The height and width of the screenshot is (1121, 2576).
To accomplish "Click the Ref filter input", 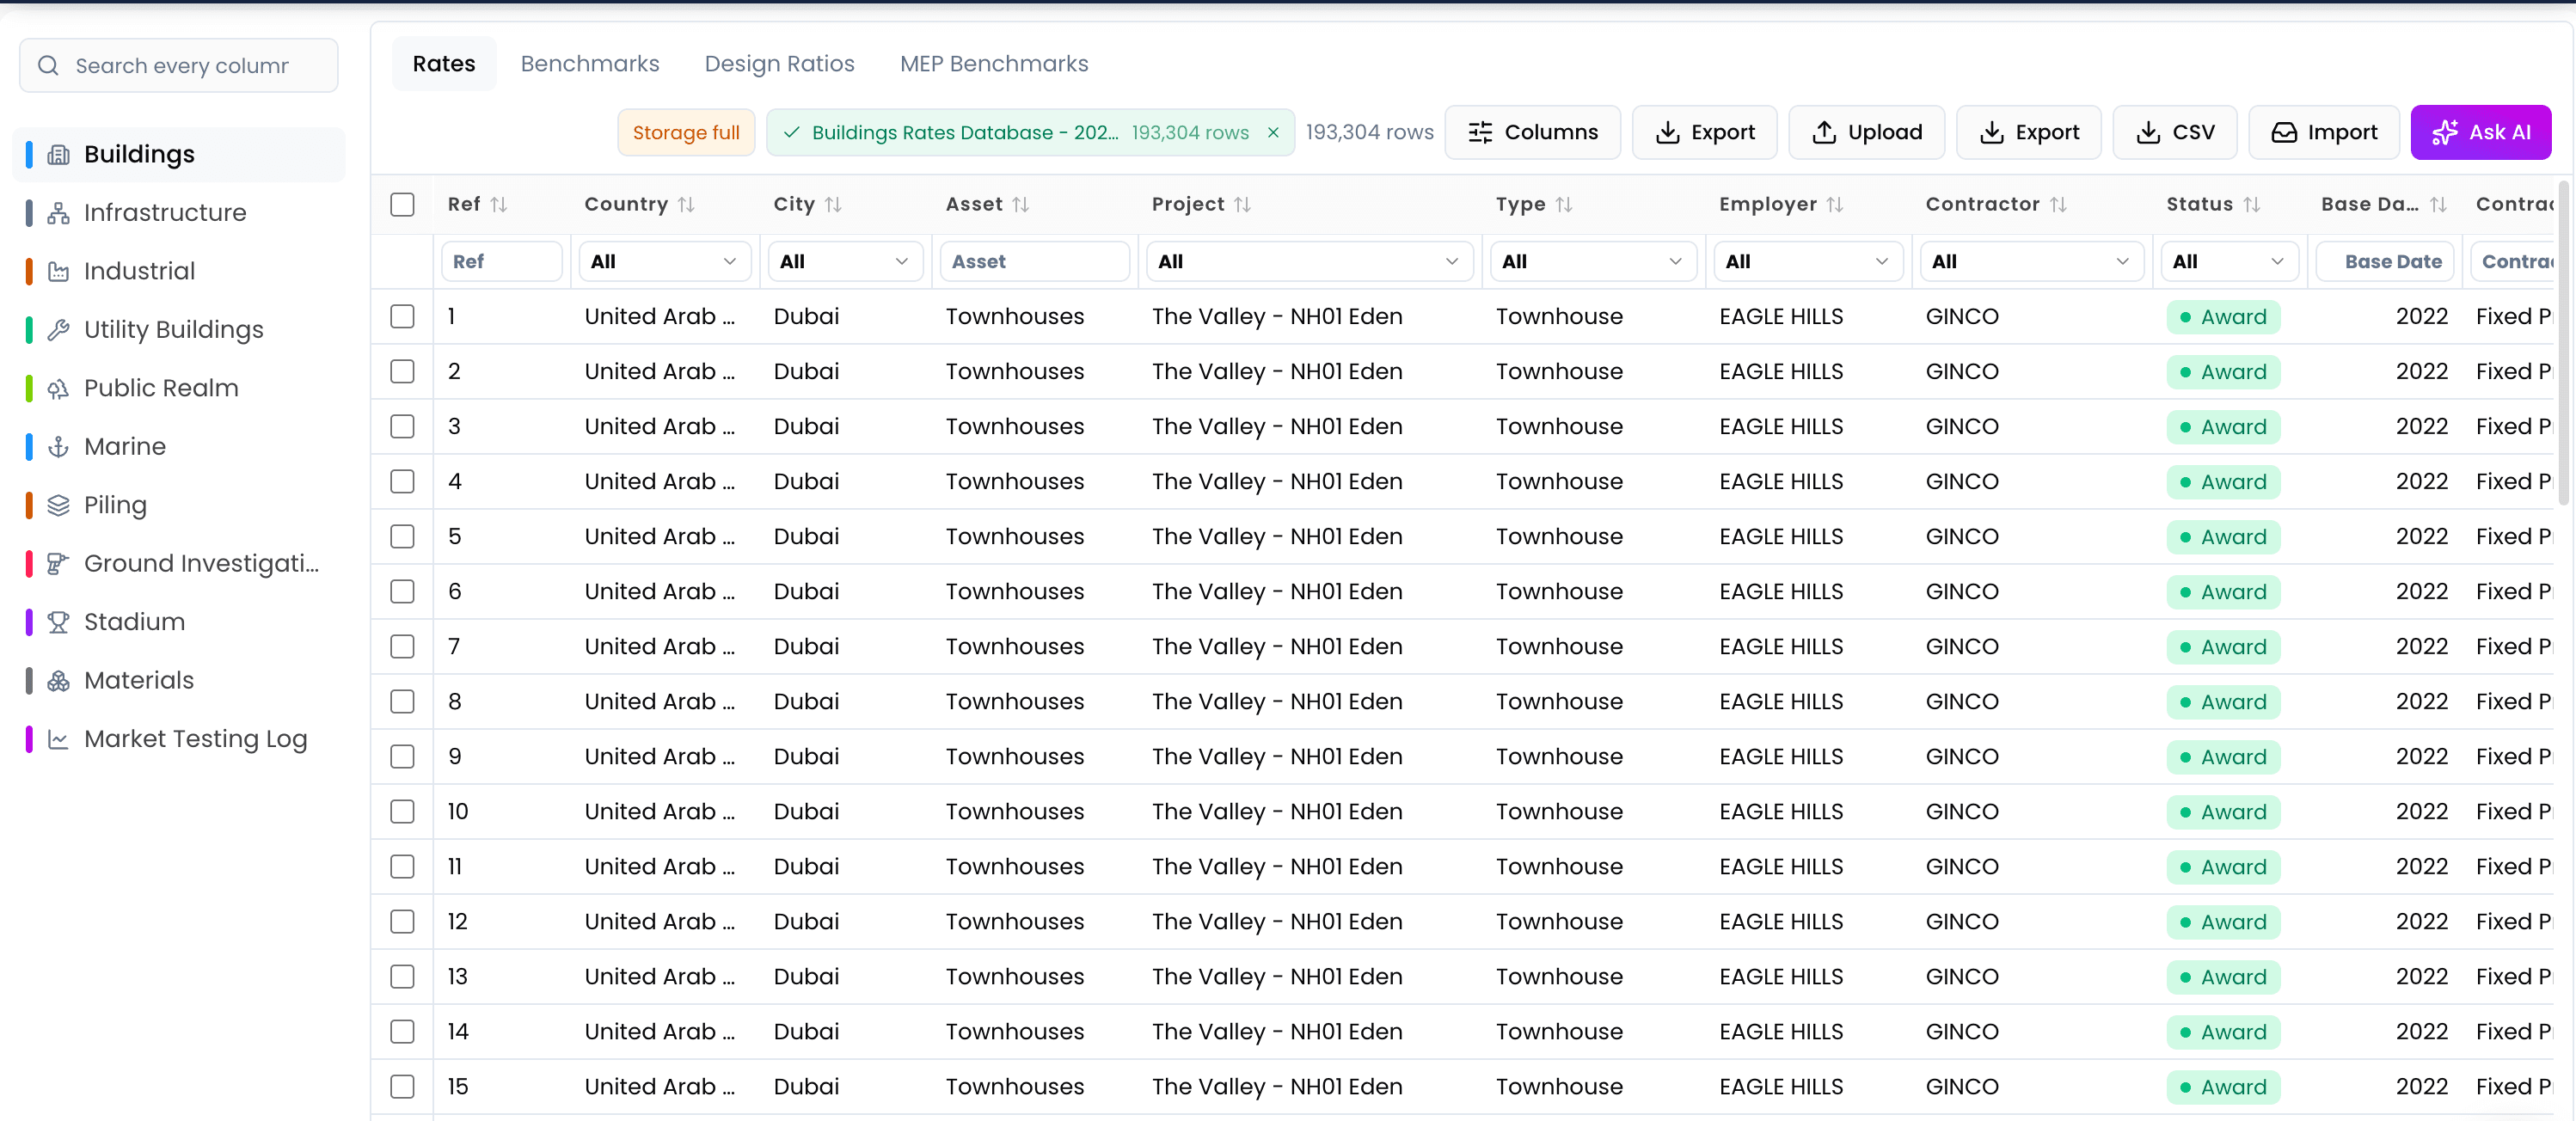I will [501, 262].
